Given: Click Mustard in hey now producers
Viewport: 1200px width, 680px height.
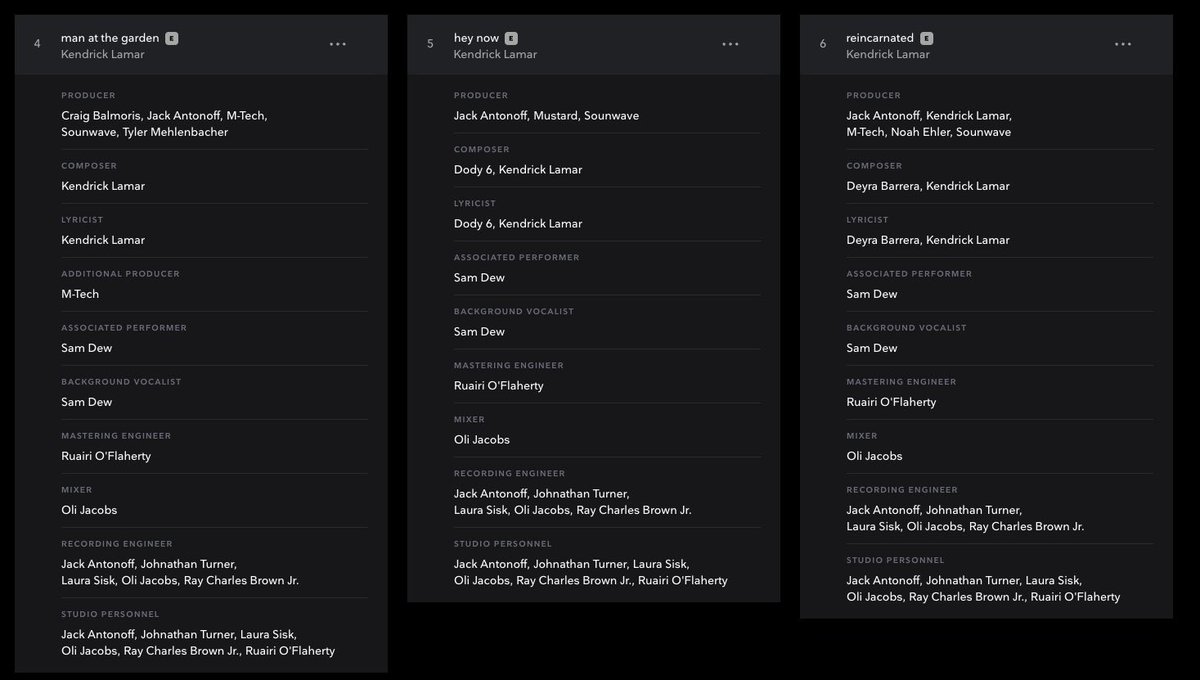Looking at the screenshot, I should tap(555, 116).
